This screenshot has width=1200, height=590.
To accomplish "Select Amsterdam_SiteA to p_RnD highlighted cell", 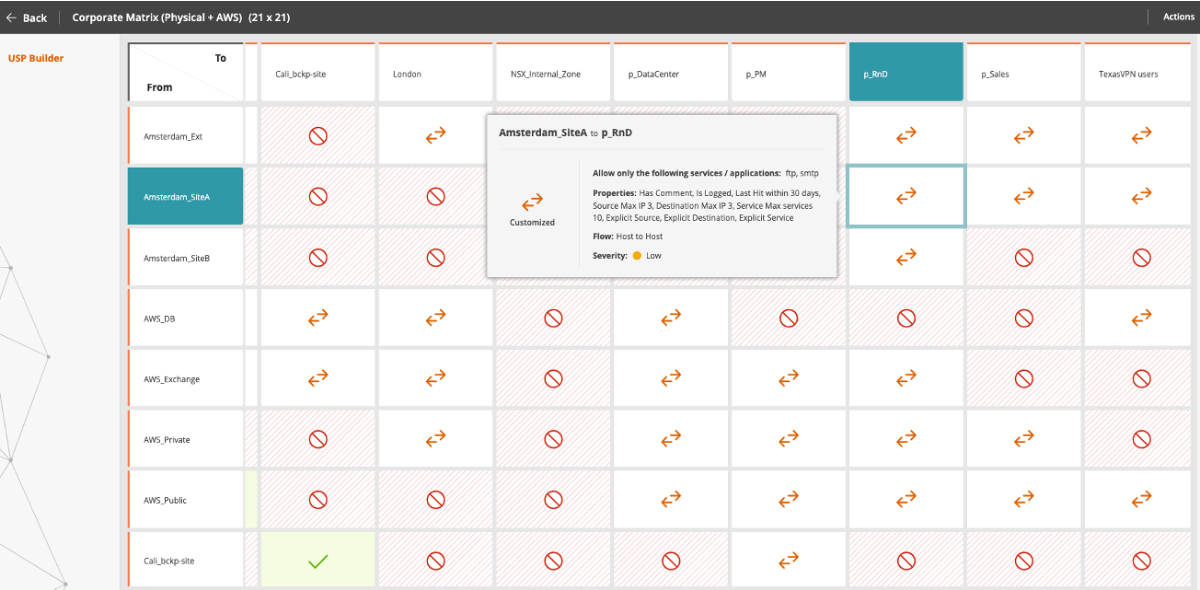I will (906, 197).
